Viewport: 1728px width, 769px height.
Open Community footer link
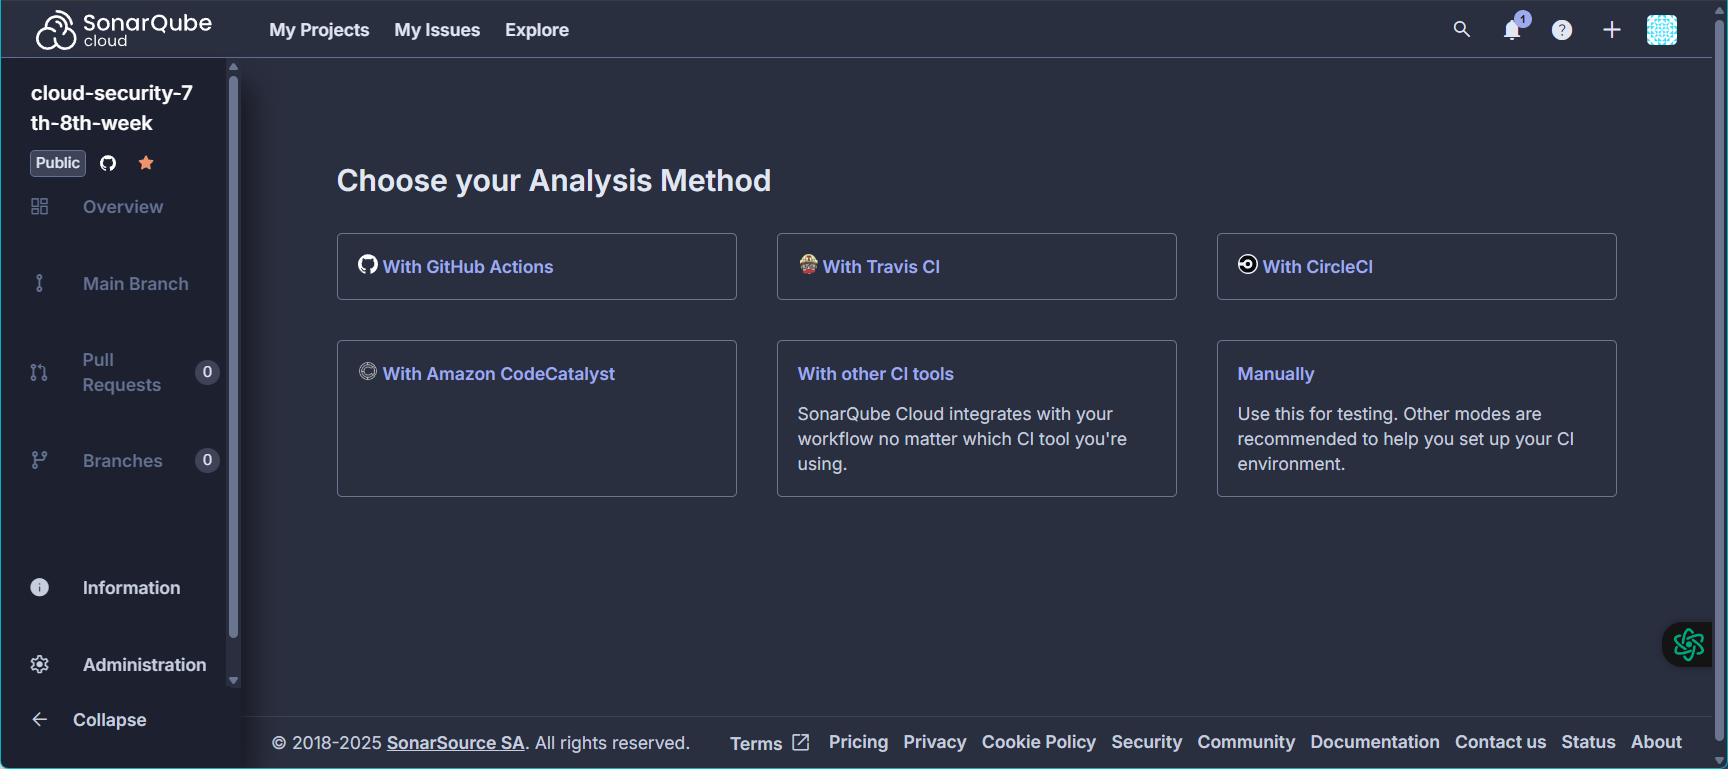tap(1246, 742)
